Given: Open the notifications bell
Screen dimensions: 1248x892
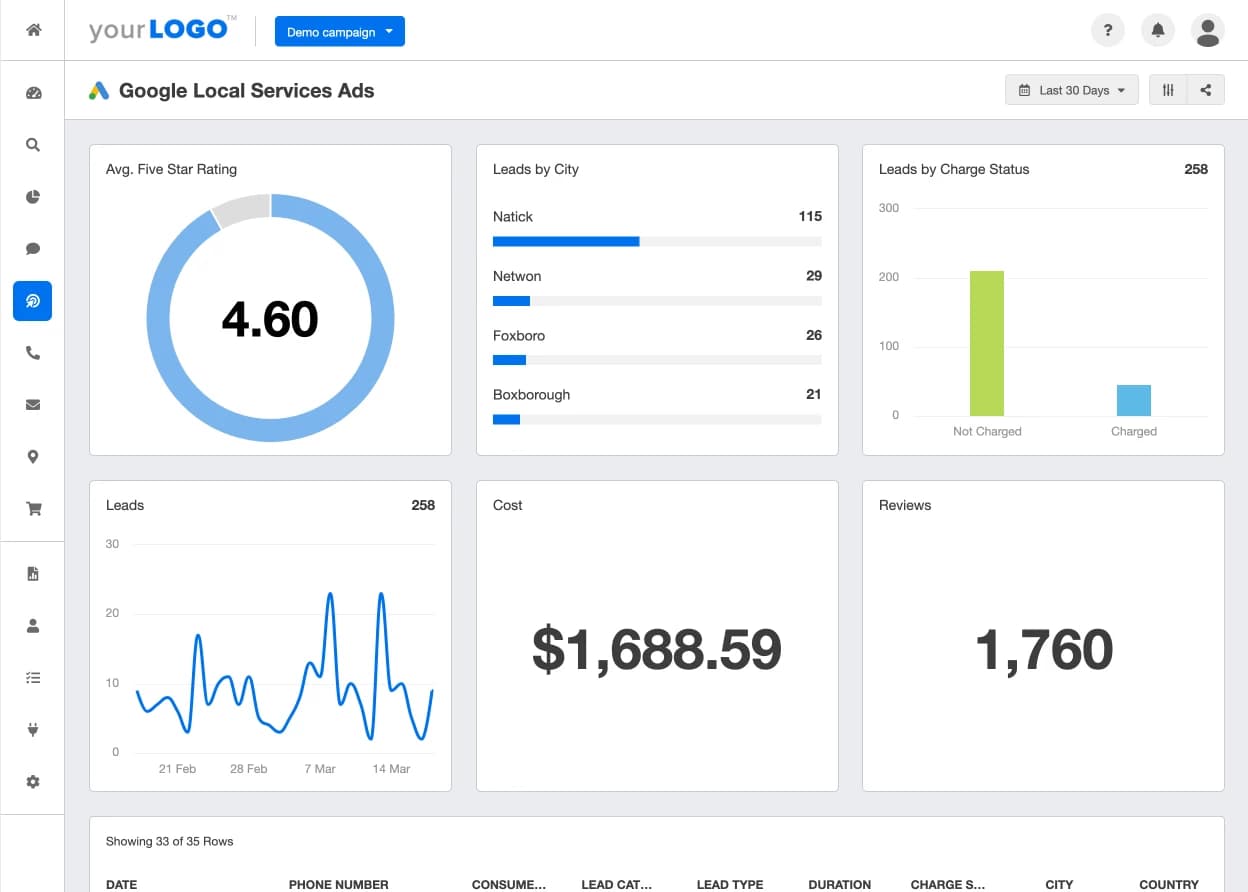Looking at the screenshot, I should (1158, 31).
